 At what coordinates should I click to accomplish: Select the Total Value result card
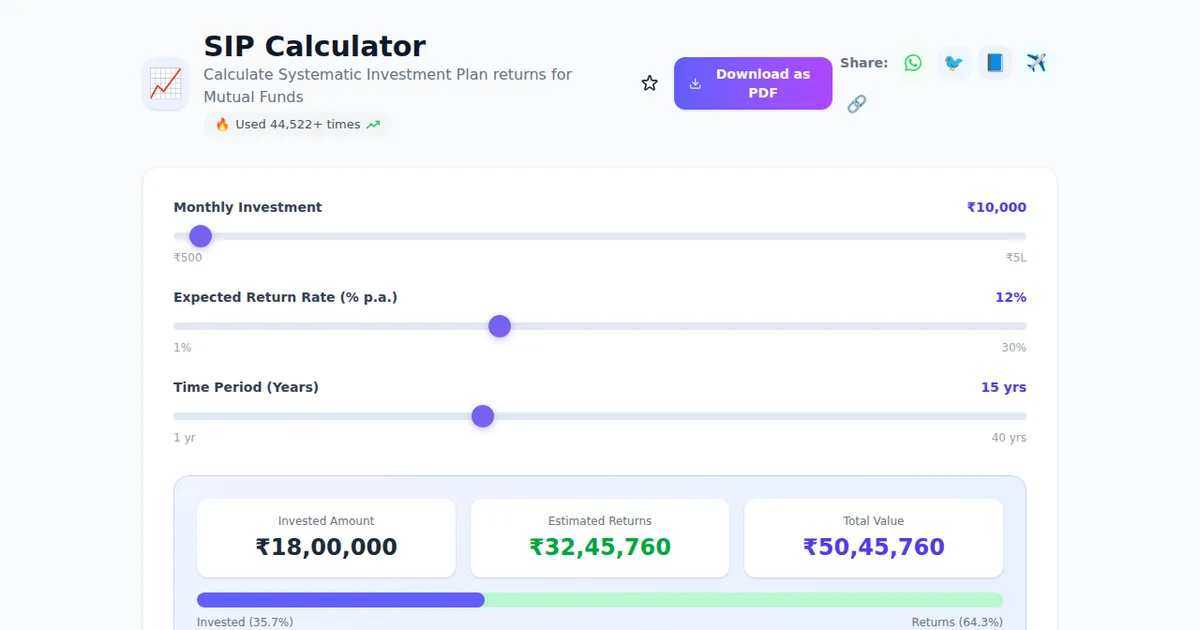point(873,538)
